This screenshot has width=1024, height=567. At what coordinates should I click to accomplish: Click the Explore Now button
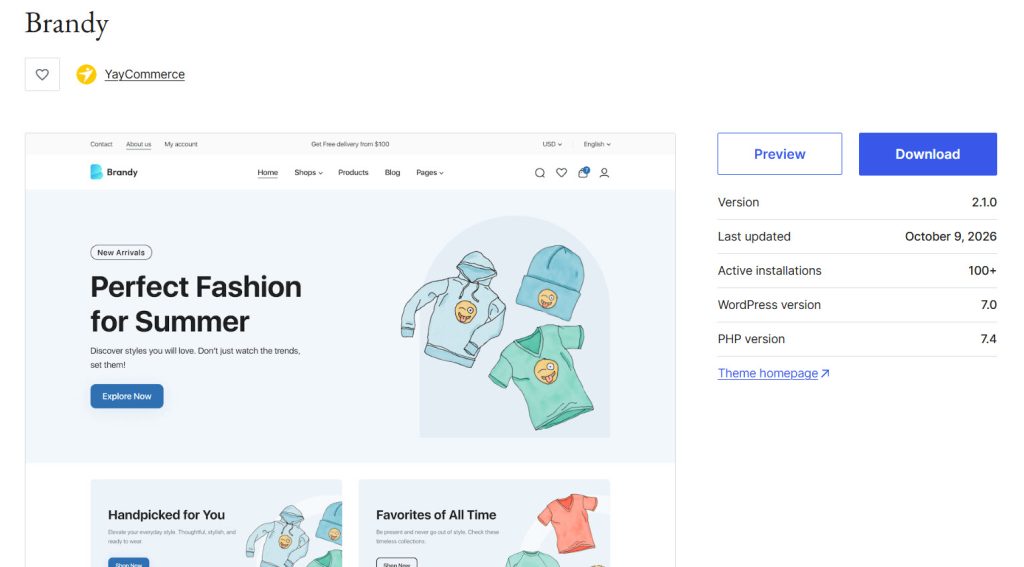point(127,397)
